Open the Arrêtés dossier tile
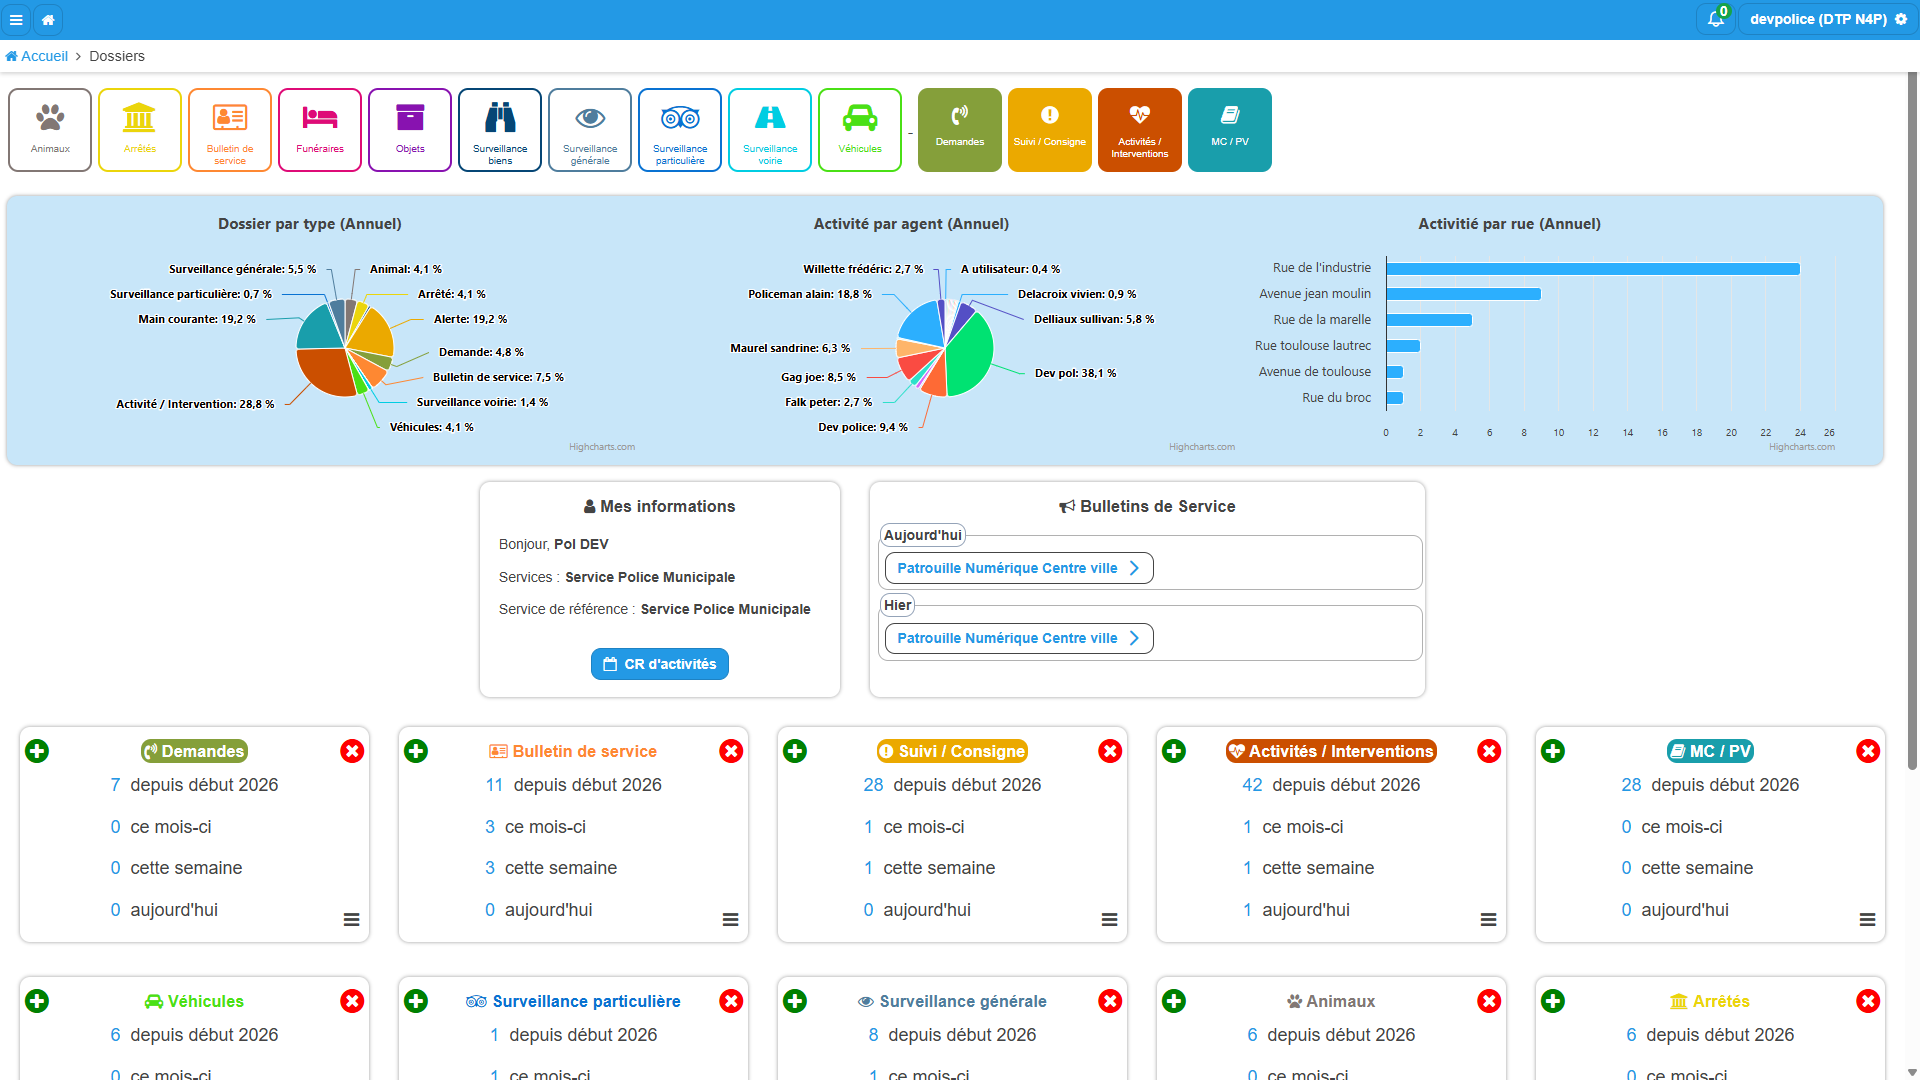The width and height of the screenshot is (1920, 1080). point(140,130)
